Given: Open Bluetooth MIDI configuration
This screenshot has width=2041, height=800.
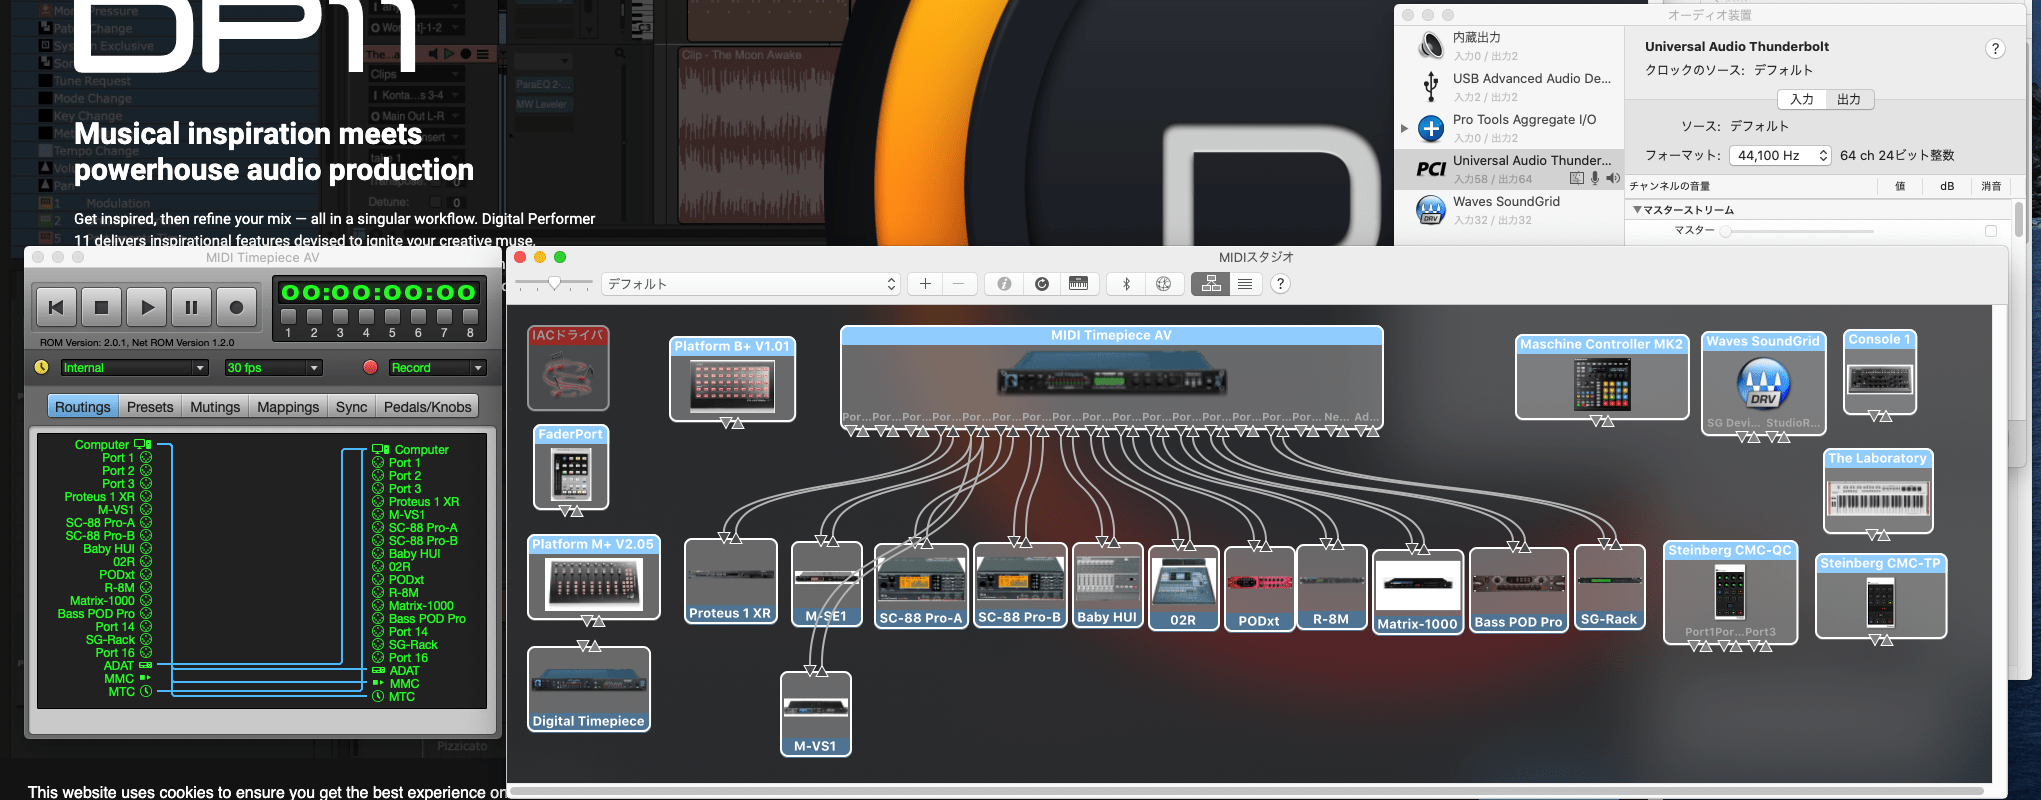Looking at the screenshot, I should pyautogui.click(x=1126, y=284).
